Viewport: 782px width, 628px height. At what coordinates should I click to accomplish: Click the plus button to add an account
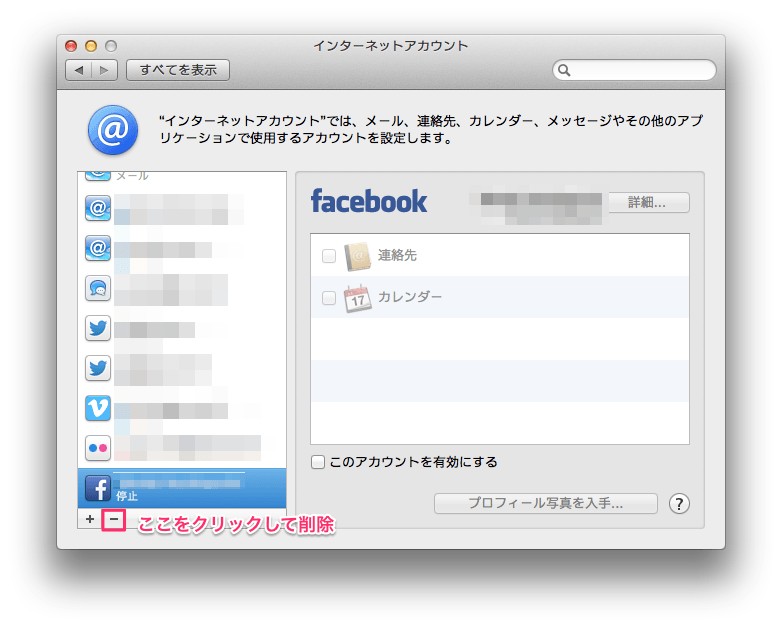[x=90, y=519]
